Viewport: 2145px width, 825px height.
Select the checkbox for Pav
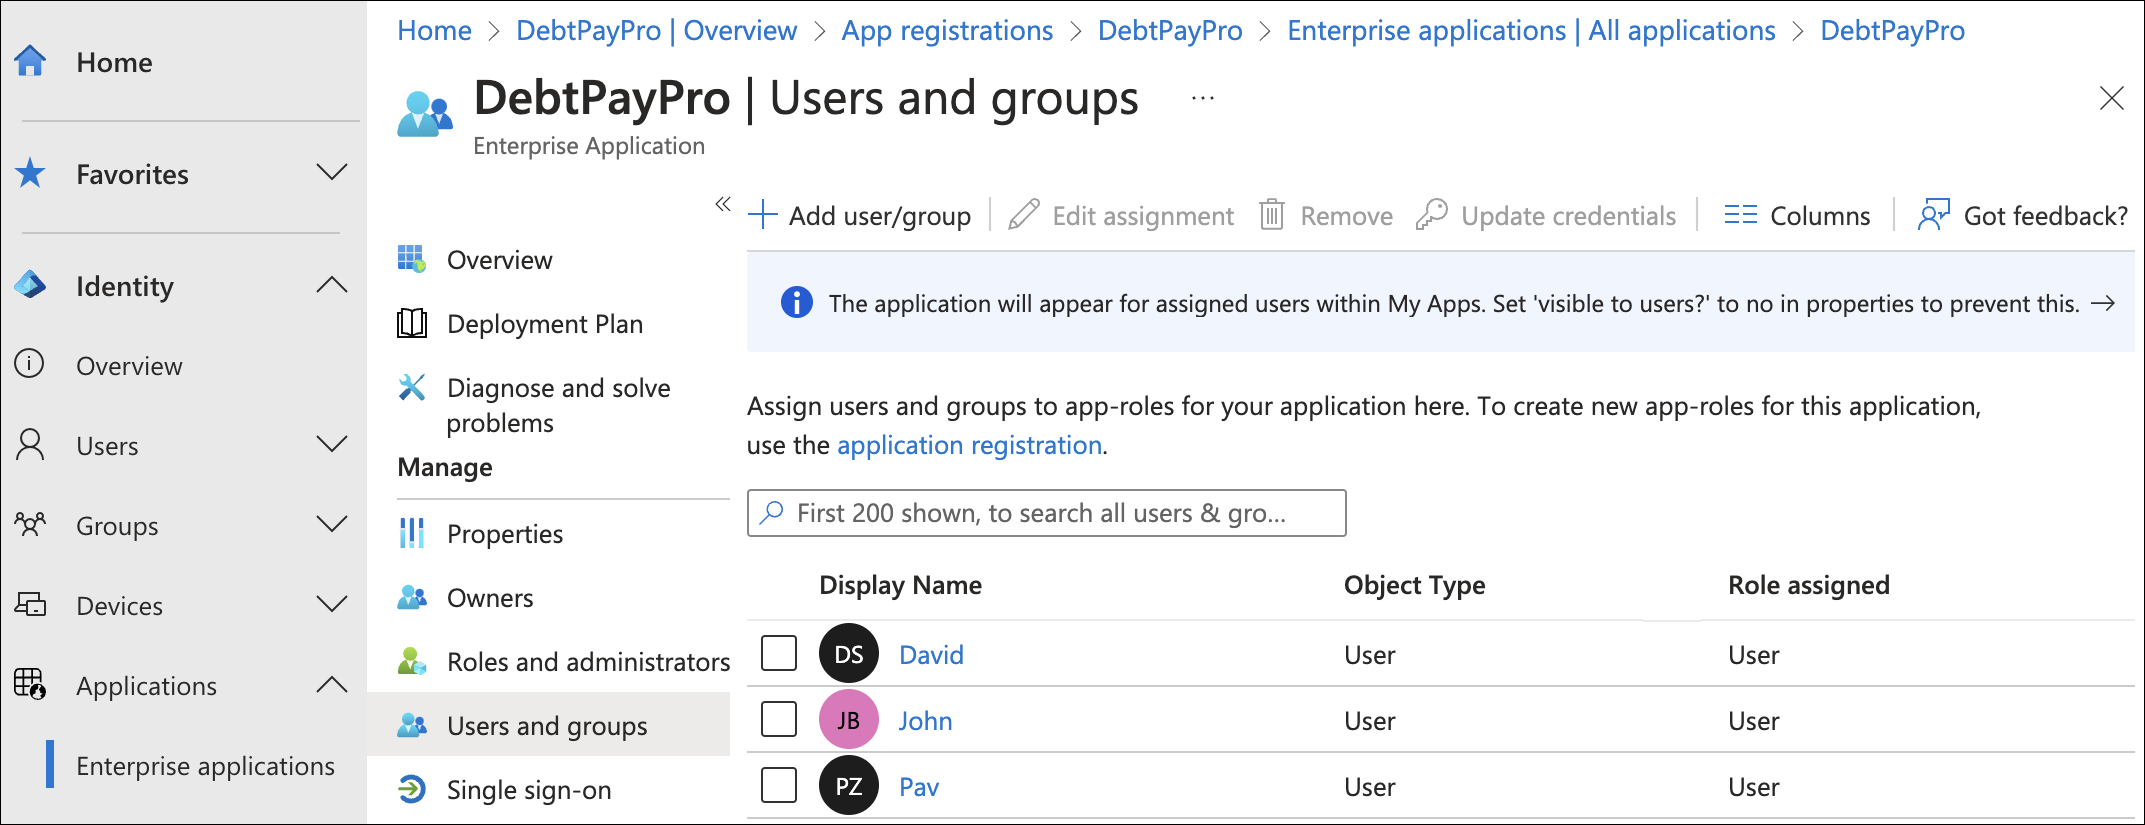779,785
